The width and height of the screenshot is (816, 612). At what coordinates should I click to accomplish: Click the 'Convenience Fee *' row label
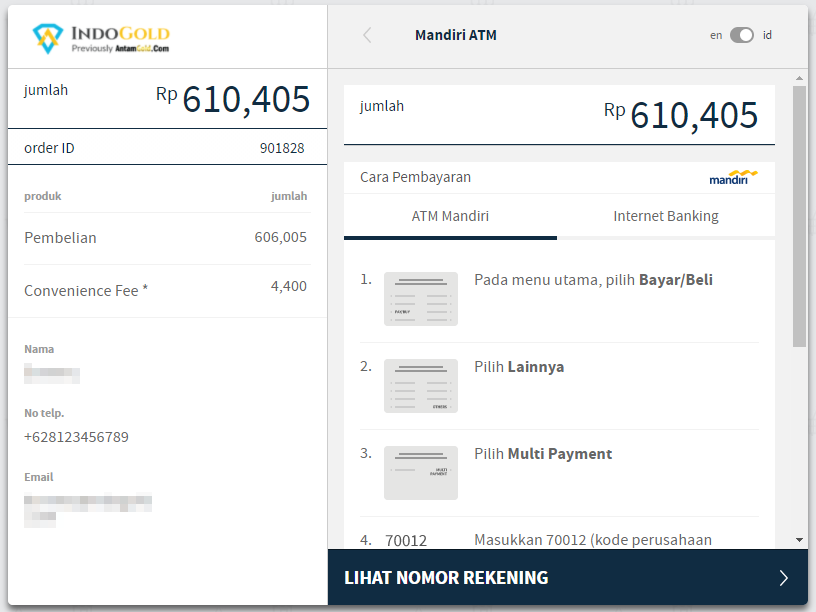coord(86,291)
